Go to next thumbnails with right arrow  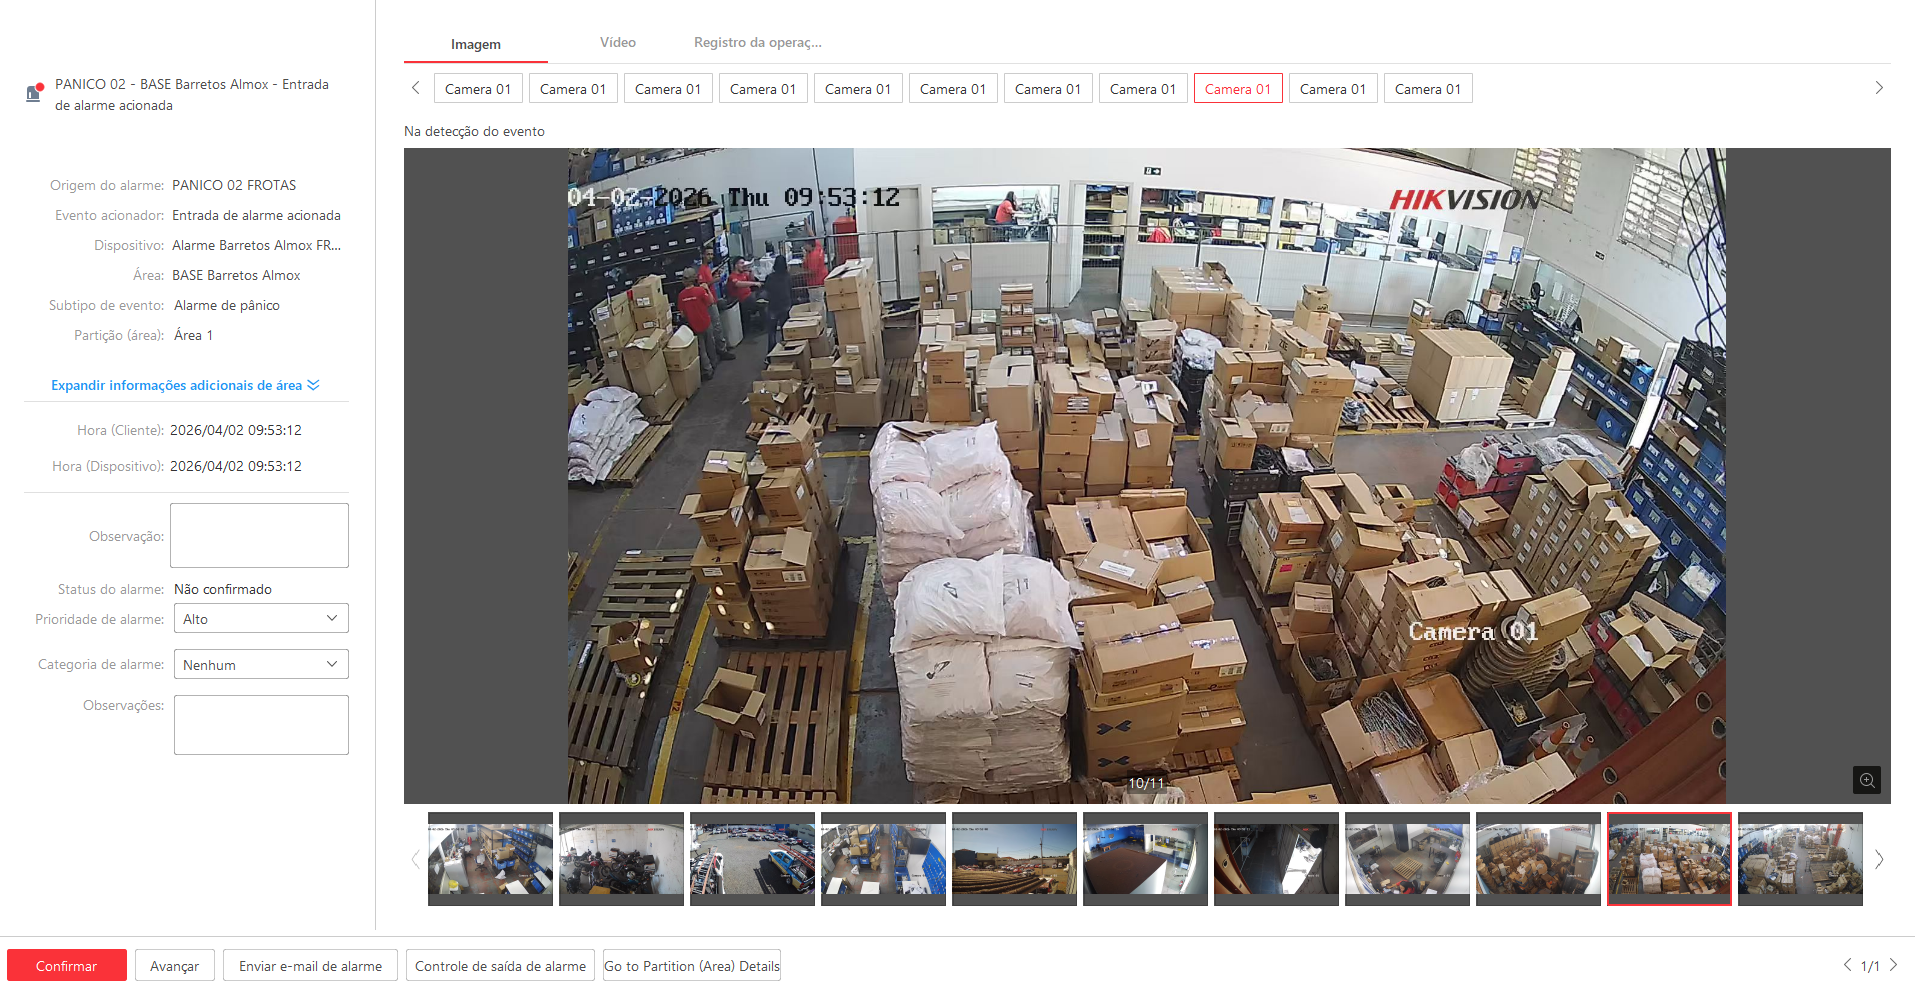click(x=1879, y=859)
